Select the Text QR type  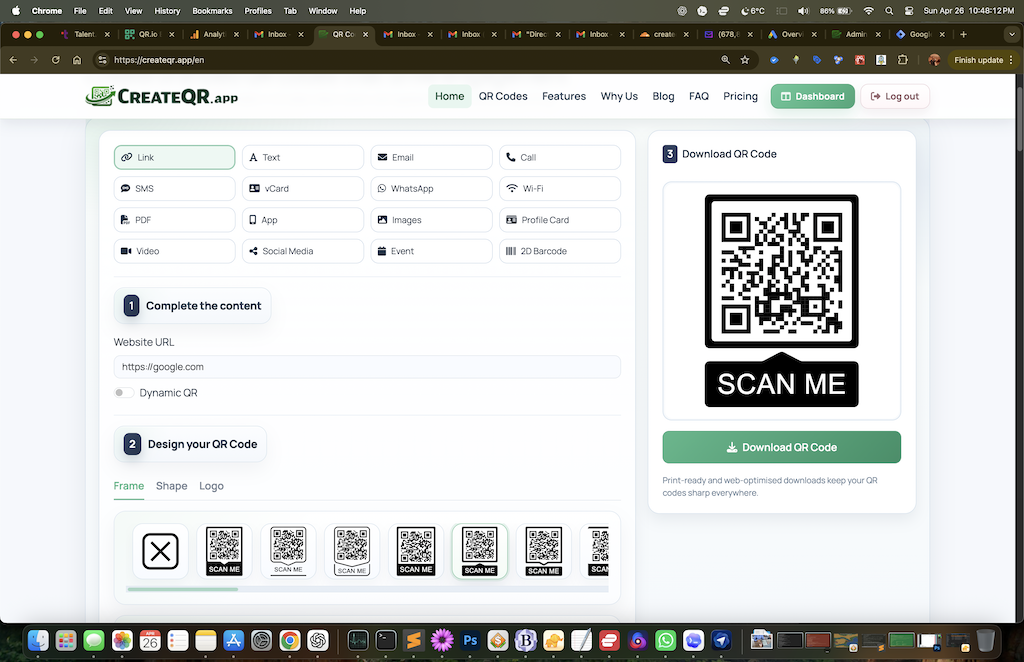point(303,157)
